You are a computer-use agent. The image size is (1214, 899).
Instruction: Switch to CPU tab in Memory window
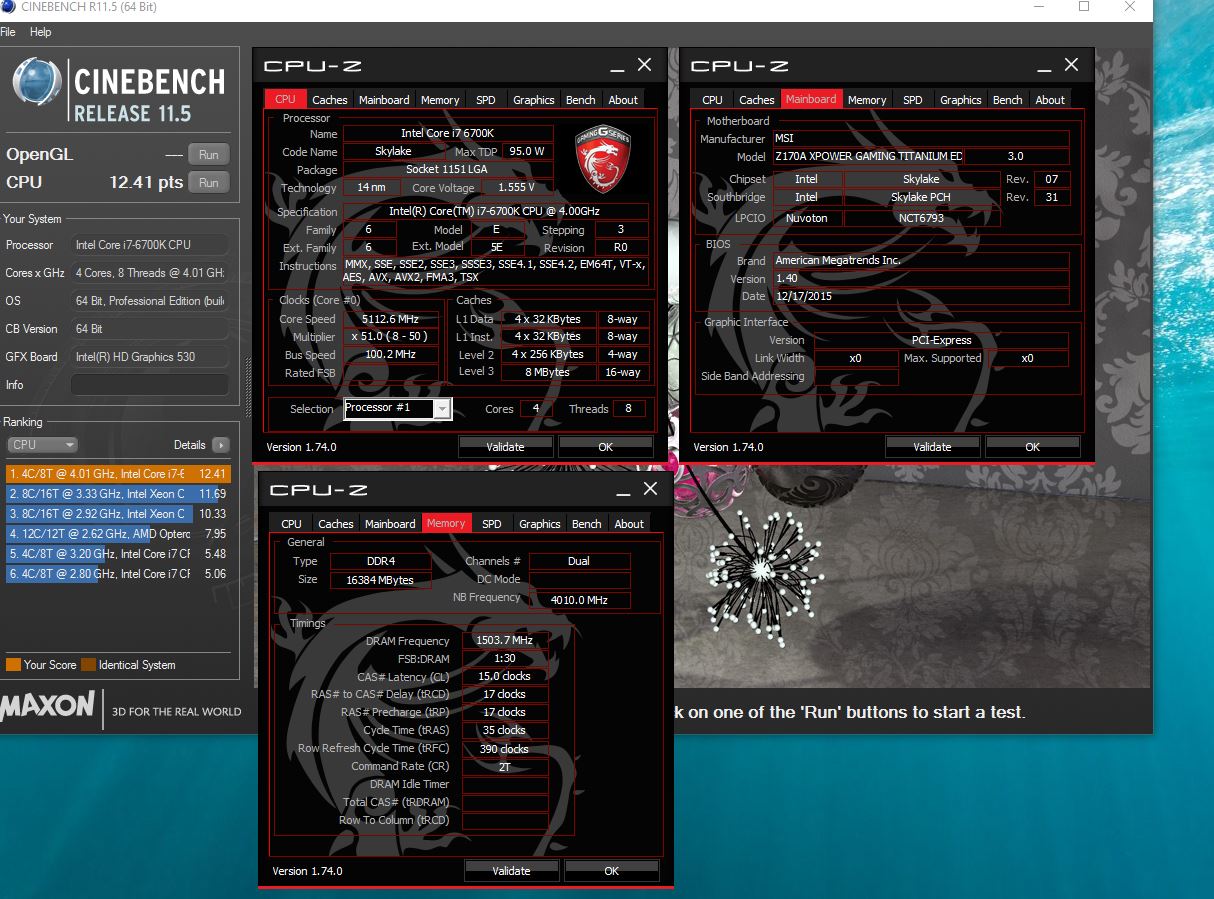click(291, 524)
